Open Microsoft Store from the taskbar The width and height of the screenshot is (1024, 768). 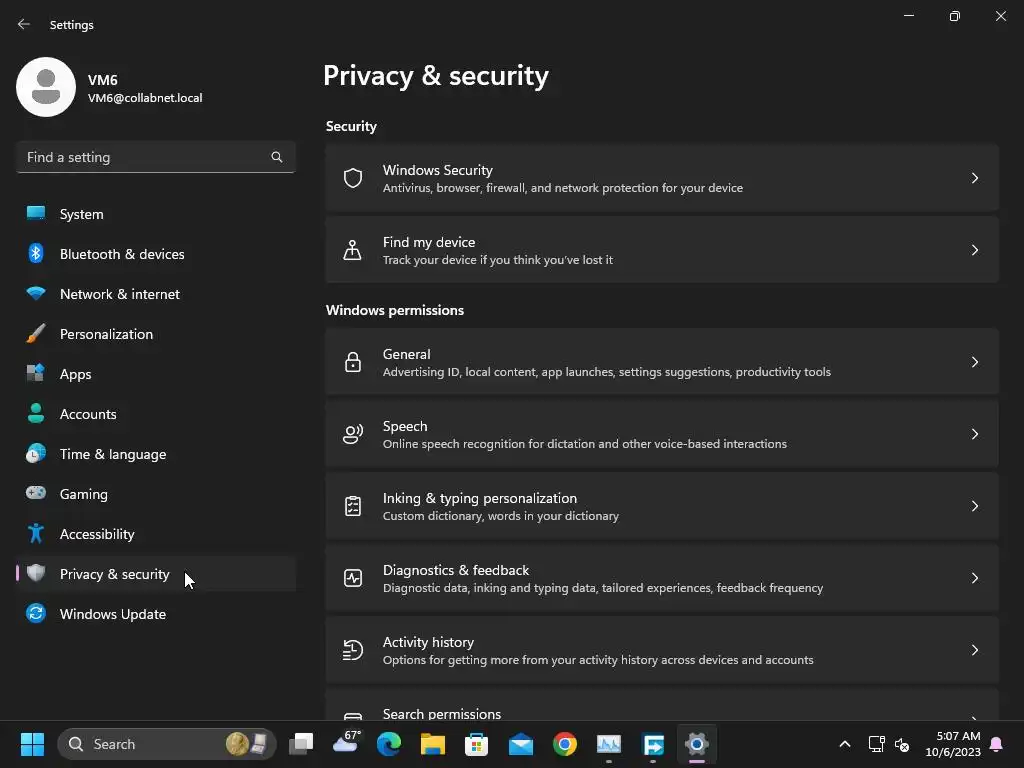tap(476, 744)
